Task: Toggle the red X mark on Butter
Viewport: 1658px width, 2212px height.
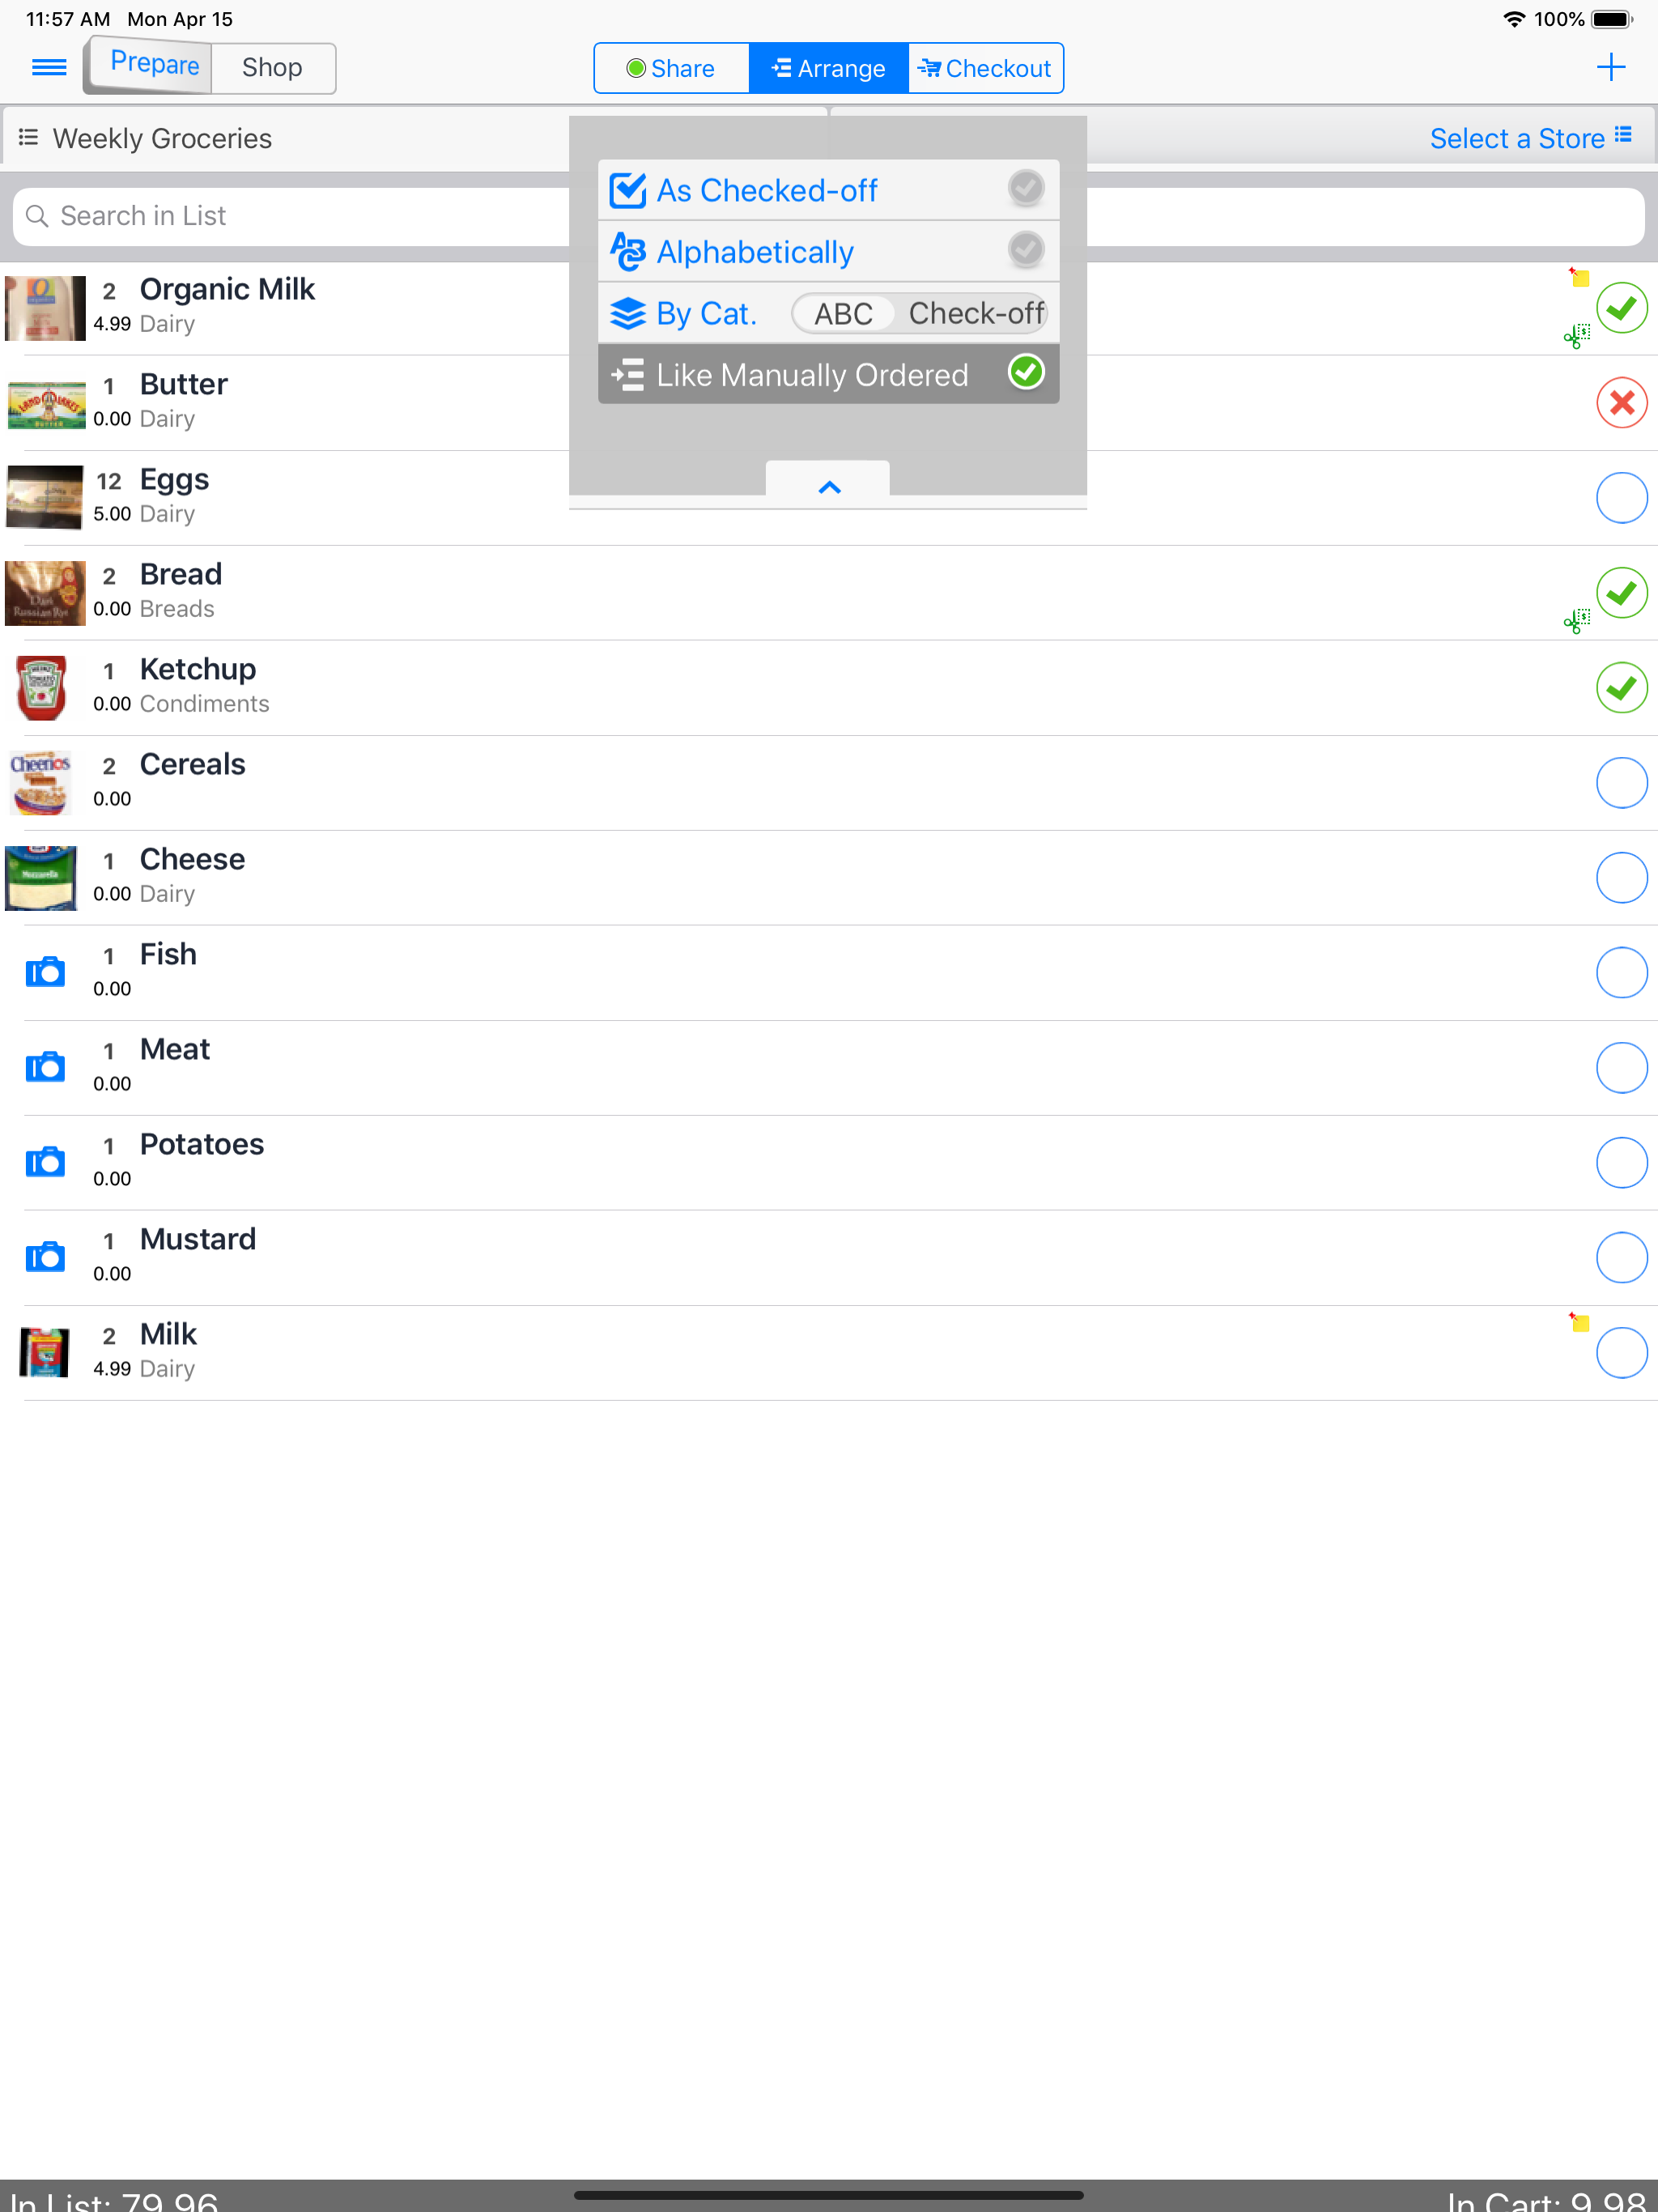Action: (1621, 403)
